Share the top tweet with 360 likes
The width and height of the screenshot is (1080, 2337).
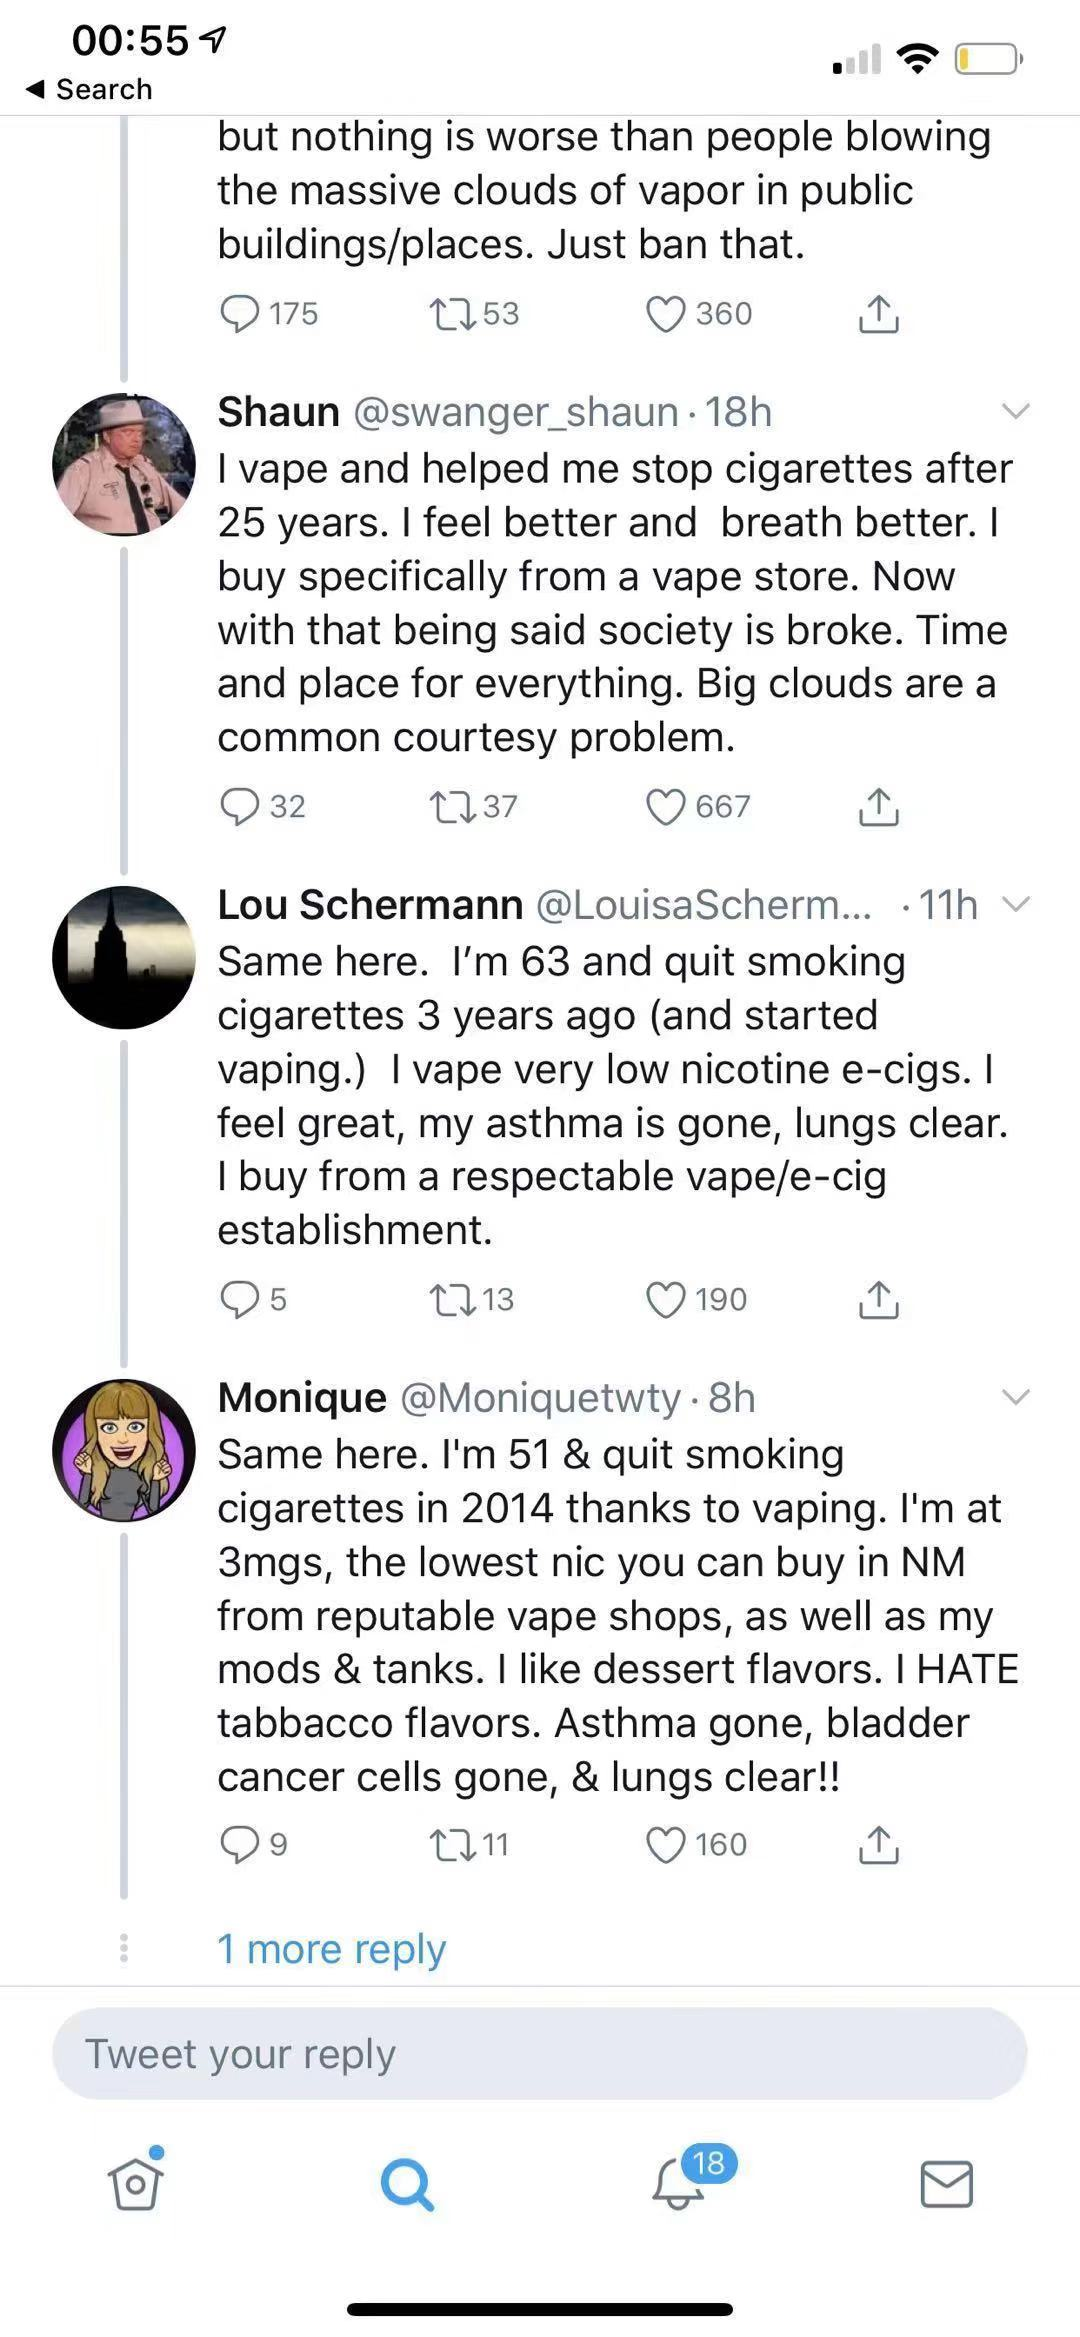click(x=878, y=314)
